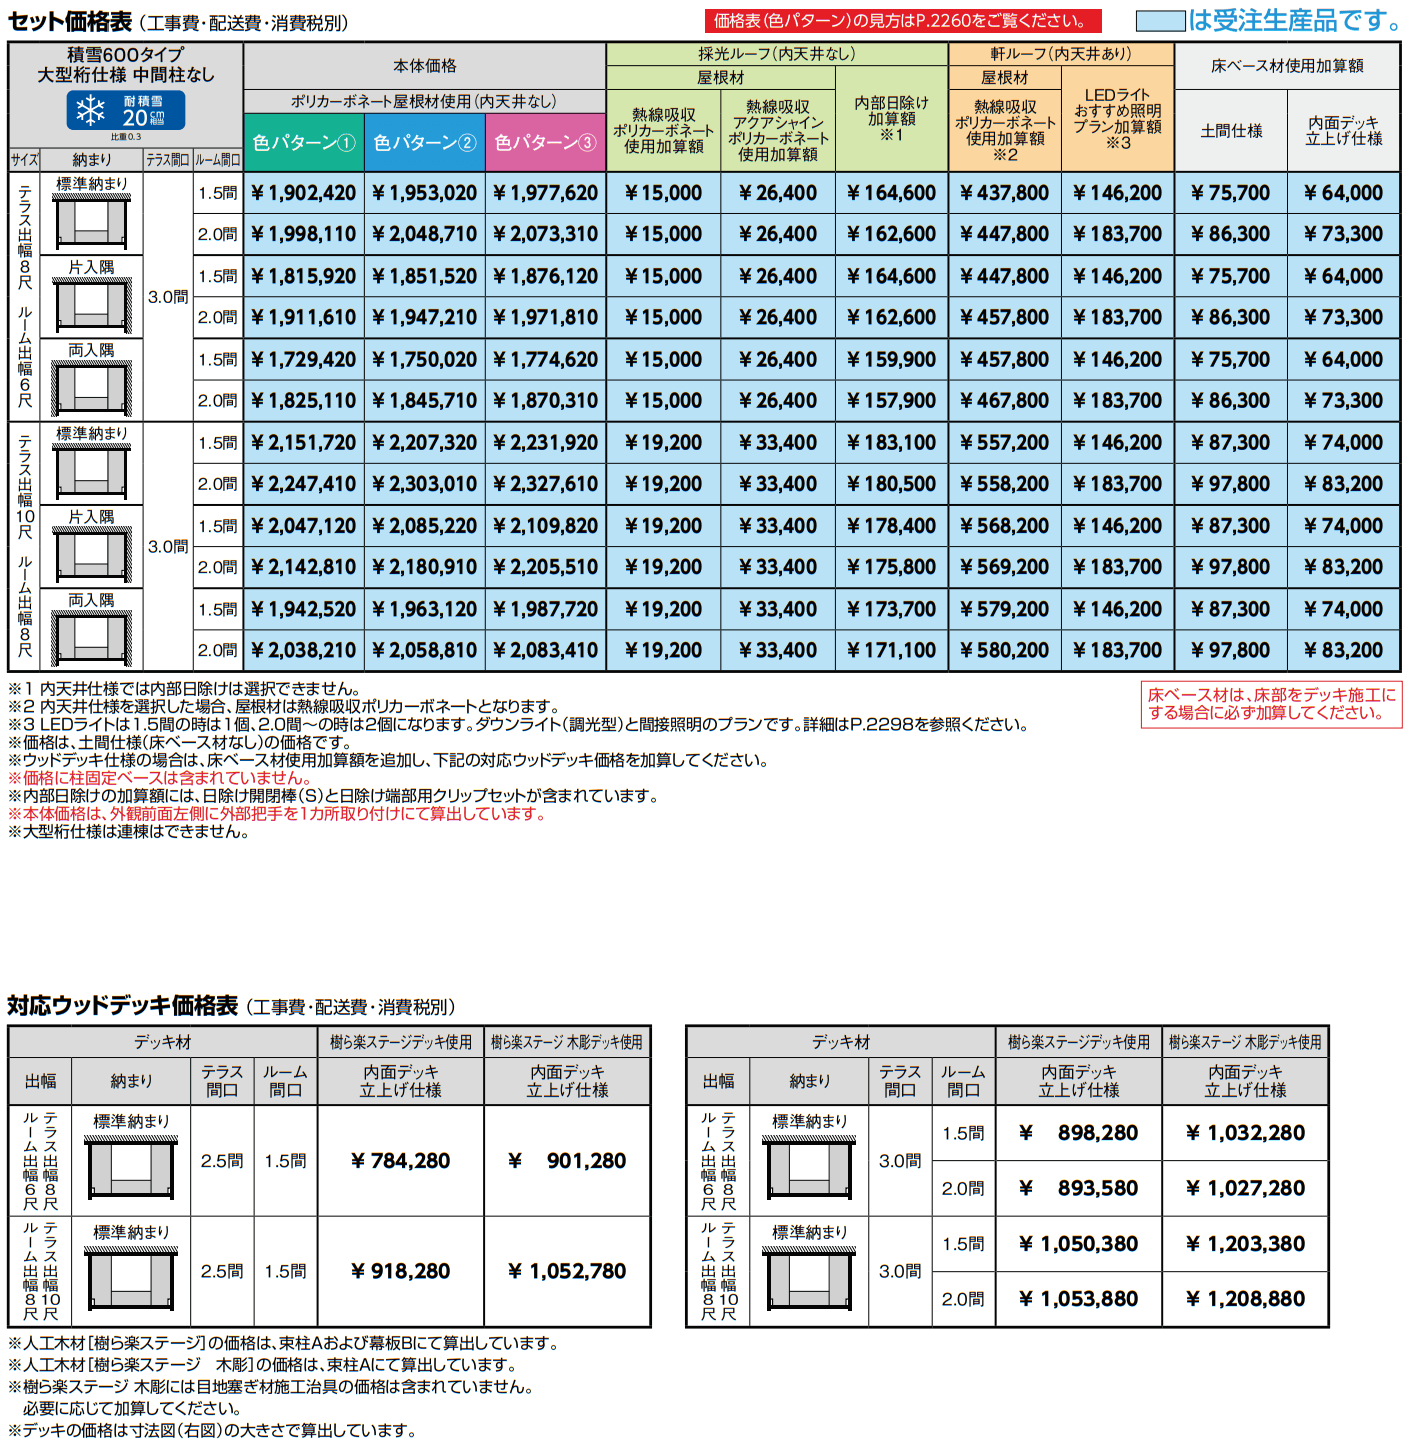Click the note ※大型桁仕様は連棟はできません
1412x1450 pixels.
pyautogui.click(x=129, y=832)
